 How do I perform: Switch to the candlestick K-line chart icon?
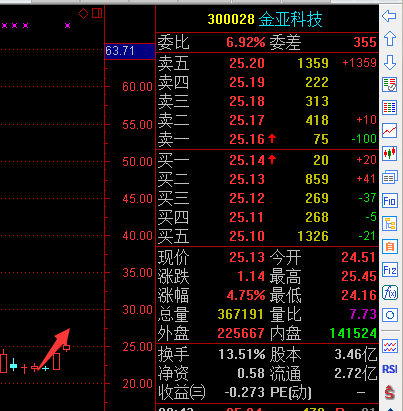point(389,154)
